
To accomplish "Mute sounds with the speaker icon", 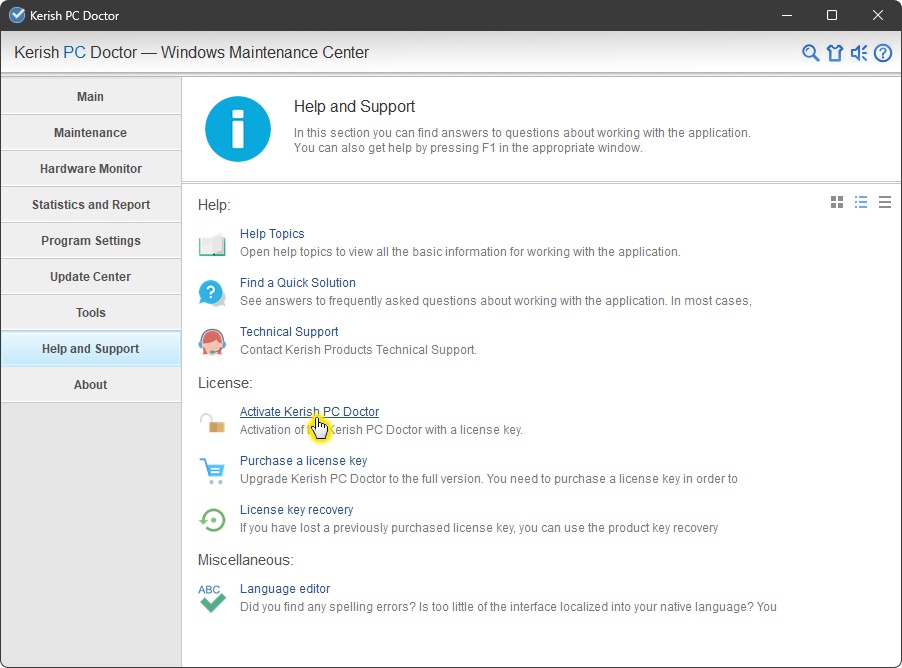I will click(x=859, y=53).
